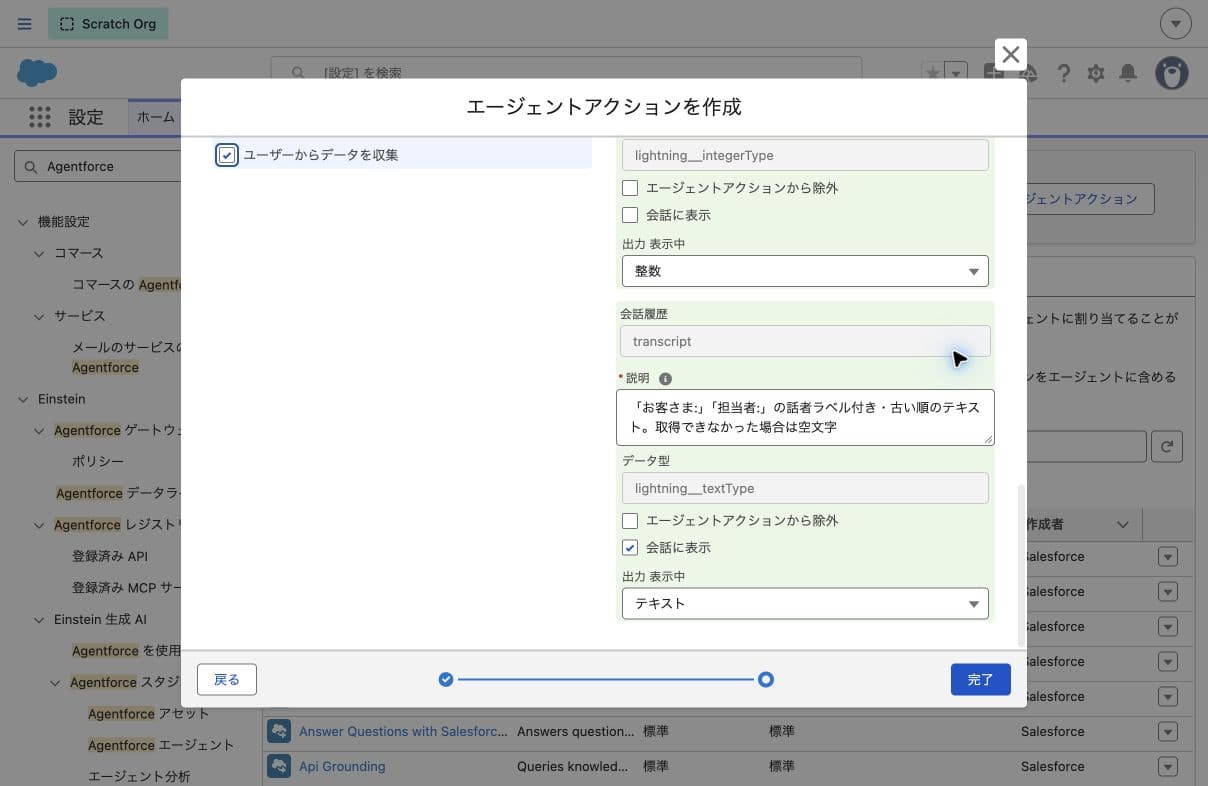Toggle 会話に表示 checkbox under integerType
This screenshot has height=786, width=1208.
(630, 215)
